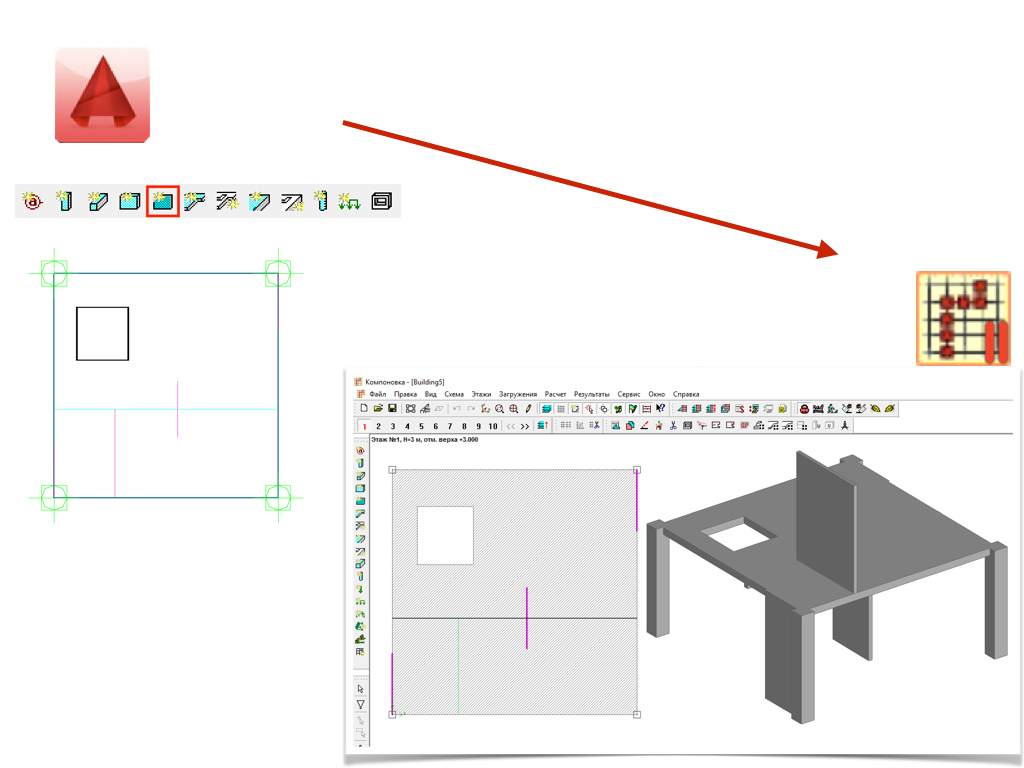Screen dimensions: 1024x768
Task: Click the red-highlighted create slab icon
Action: [162, 201]
